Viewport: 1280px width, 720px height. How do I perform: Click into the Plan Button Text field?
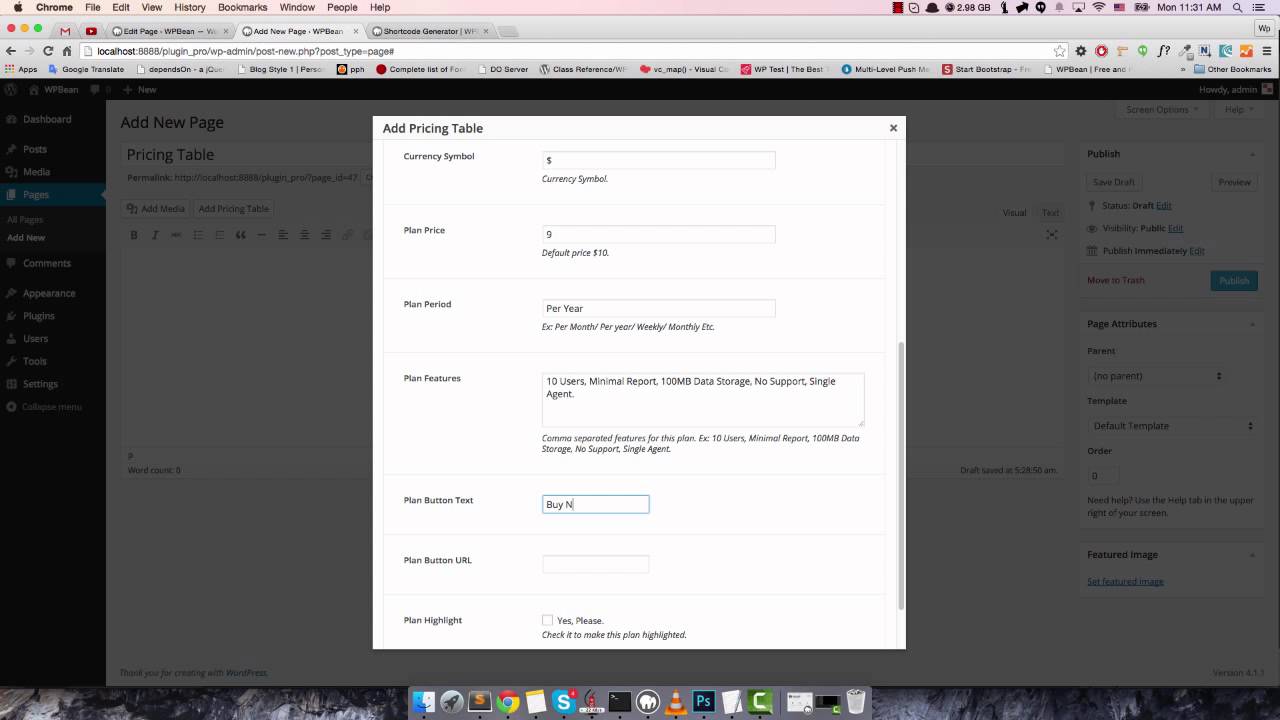[595, 504]
